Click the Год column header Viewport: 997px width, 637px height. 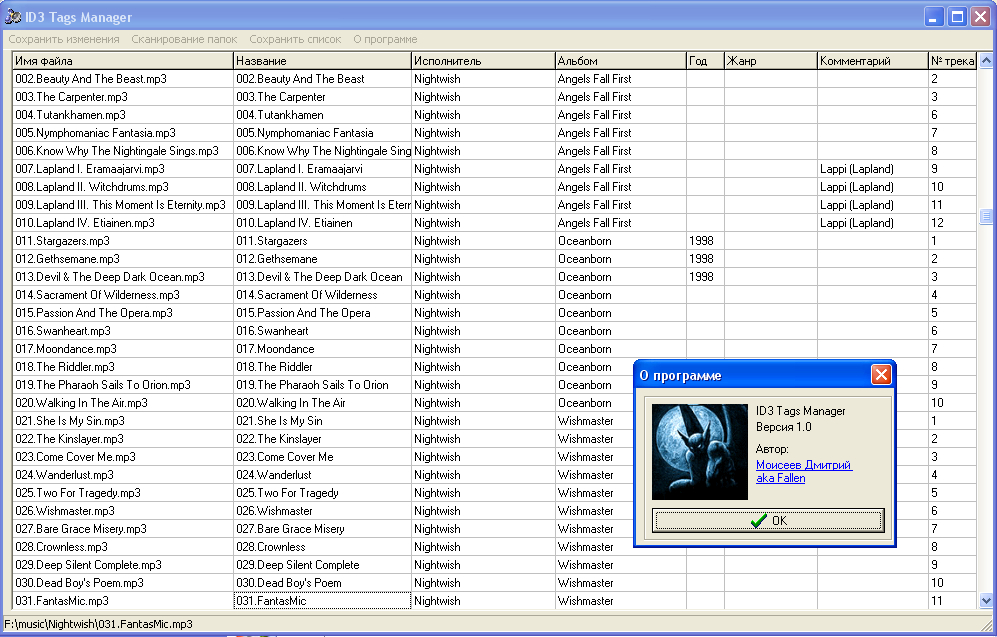click(706, 61)
